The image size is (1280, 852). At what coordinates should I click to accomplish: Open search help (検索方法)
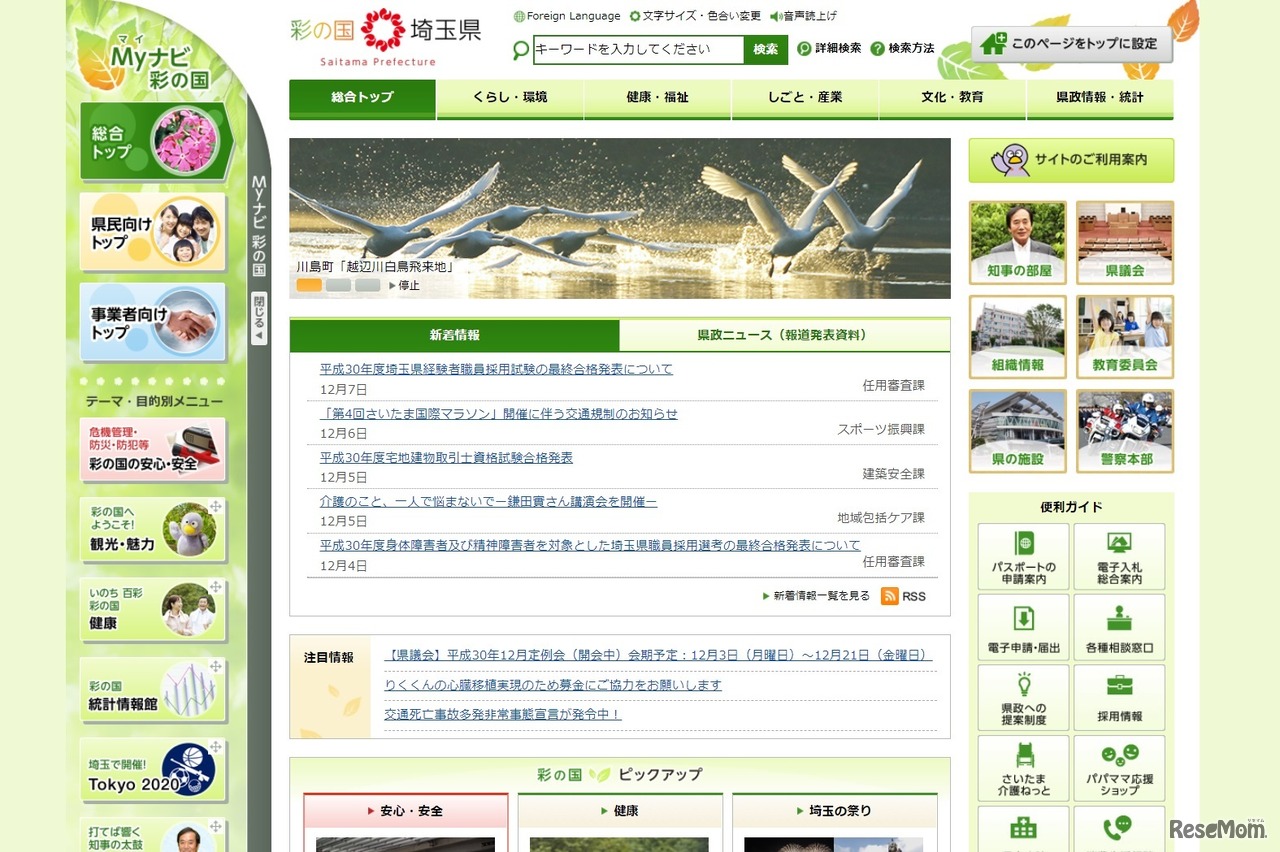tap(902, 48)
